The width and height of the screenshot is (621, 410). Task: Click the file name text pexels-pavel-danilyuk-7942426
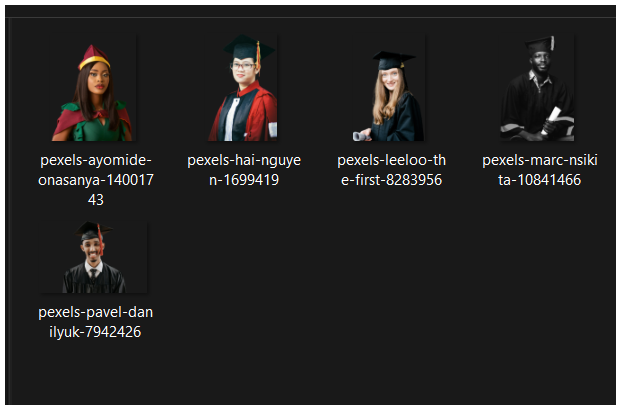click(x=95, y=322)
